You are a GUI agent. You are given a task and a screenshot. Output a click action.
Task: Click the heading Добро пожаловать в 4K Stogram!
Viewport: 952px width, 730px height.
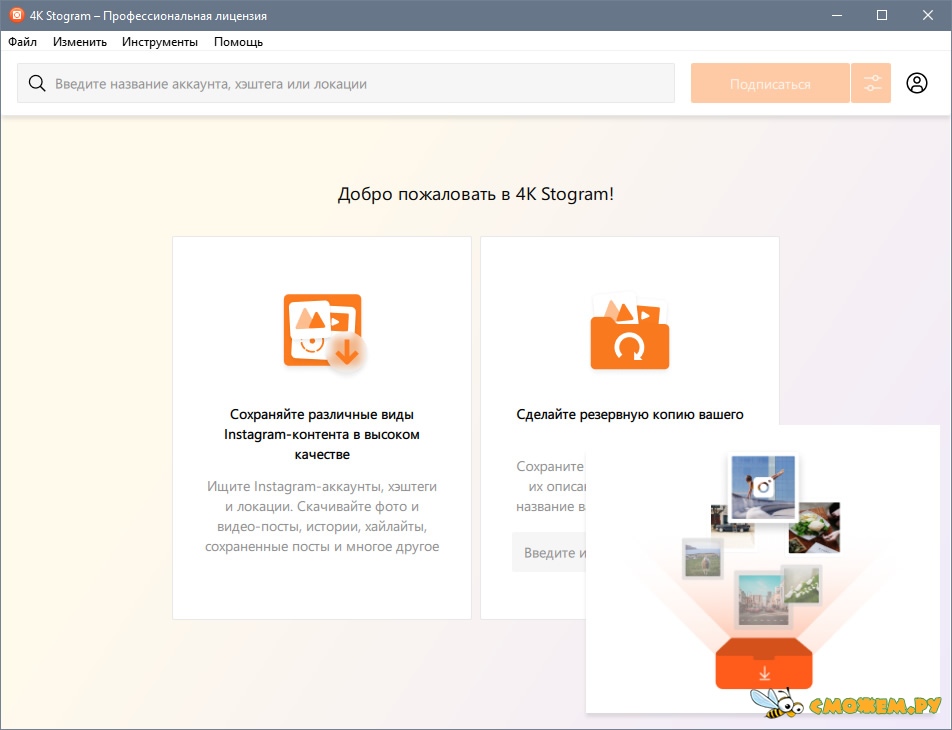pos(475,194)
